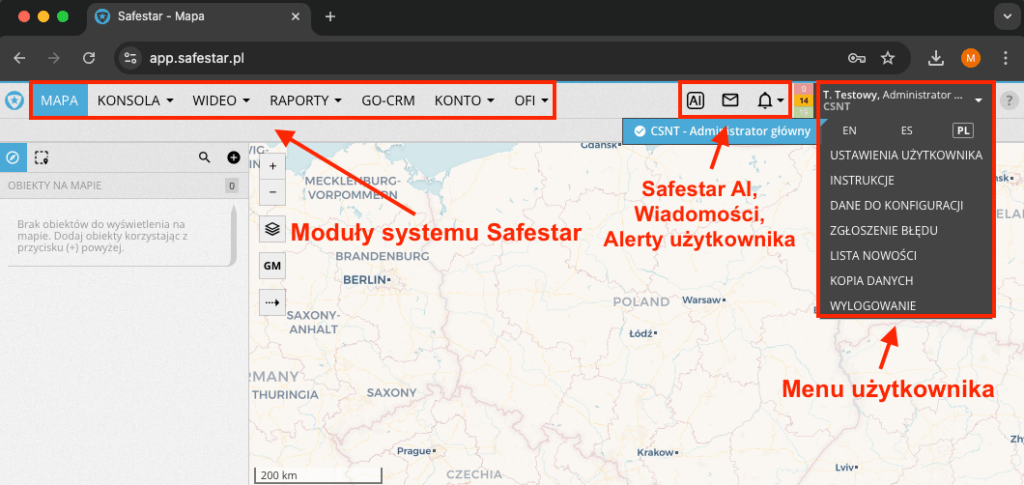Screen dimensions: 1024x485
Task: Click the red 0 alert counter
Action: [803, 89]
